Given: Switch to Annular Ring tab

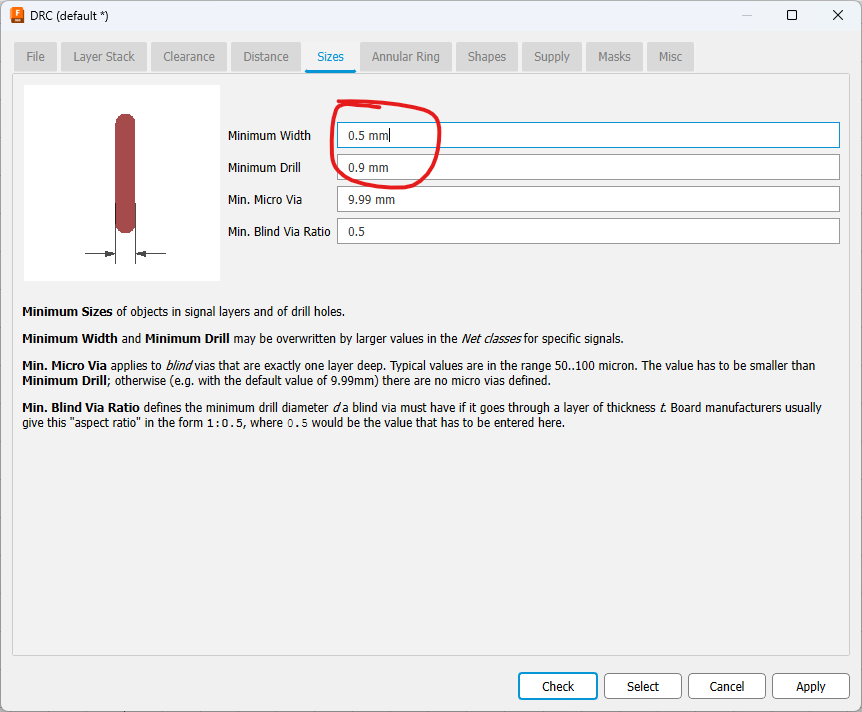Looking at the screenshot, I should click(x=405, y=57).
